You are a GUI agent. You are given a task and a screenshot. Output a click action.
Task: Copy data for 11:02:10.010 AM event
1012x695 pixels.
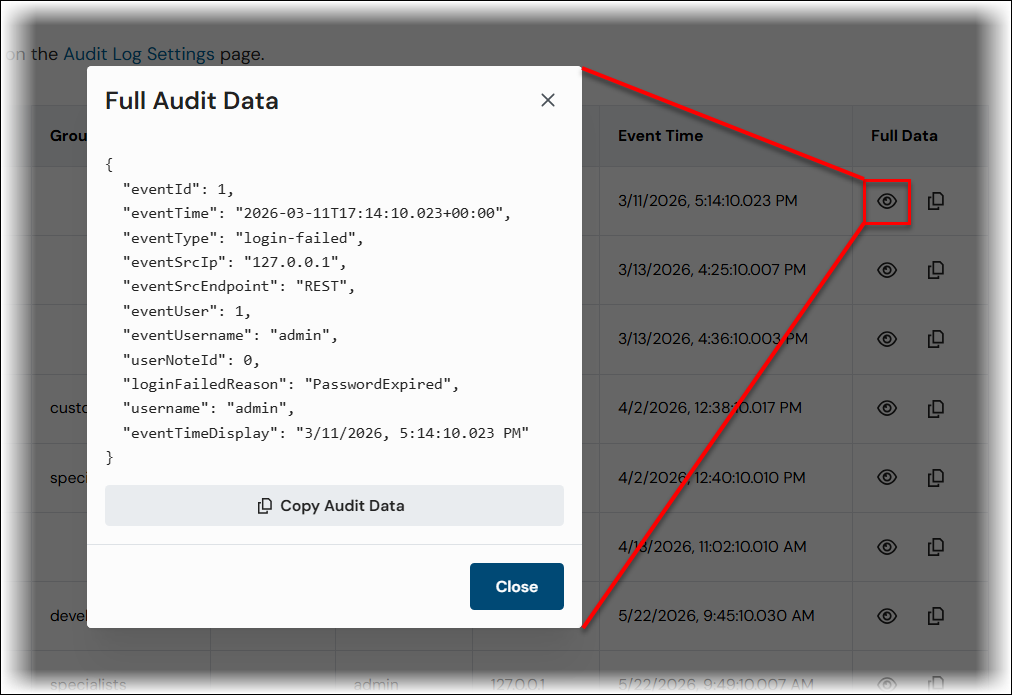tap(936, 547)
